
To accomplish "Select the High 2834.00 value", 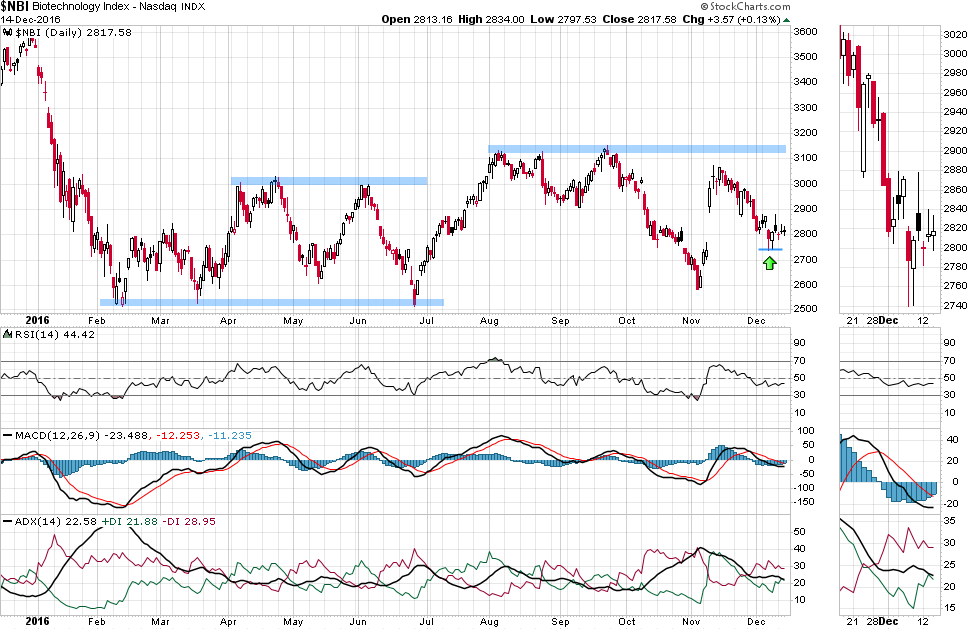I will click(x=491, y=19).
